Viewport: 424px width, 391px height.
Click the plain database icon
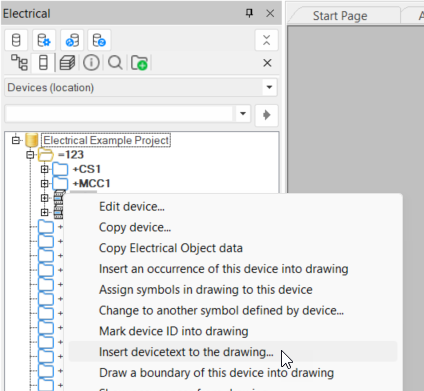(x=16, y=40)
